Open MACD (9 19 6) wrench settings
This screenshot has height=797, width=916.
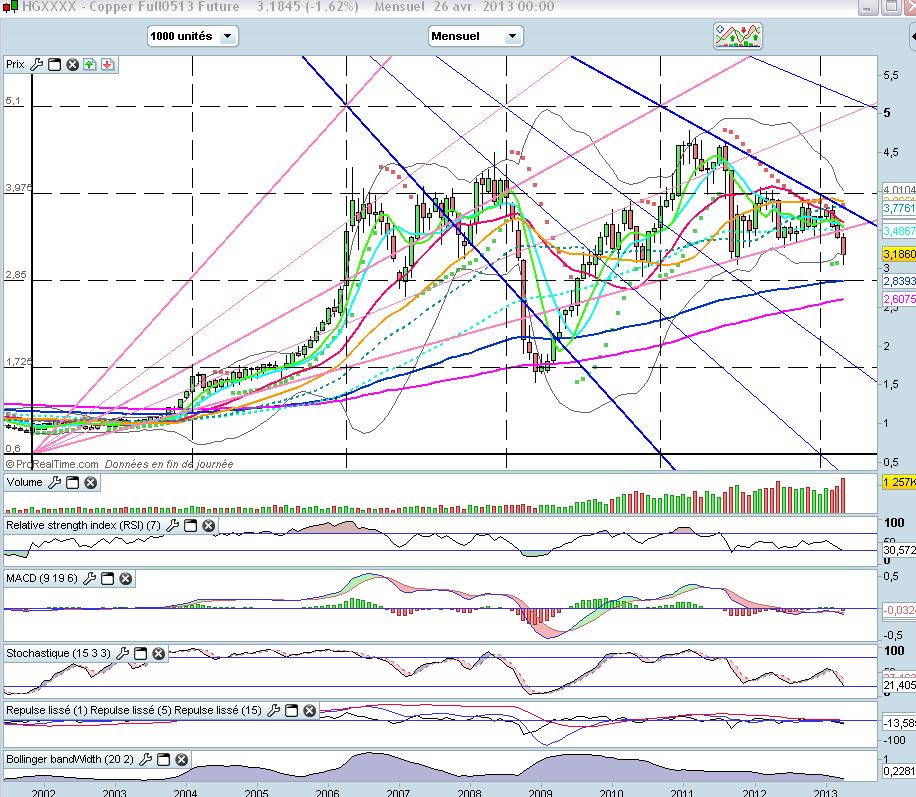pyautogui.click(x=89, y=578)
